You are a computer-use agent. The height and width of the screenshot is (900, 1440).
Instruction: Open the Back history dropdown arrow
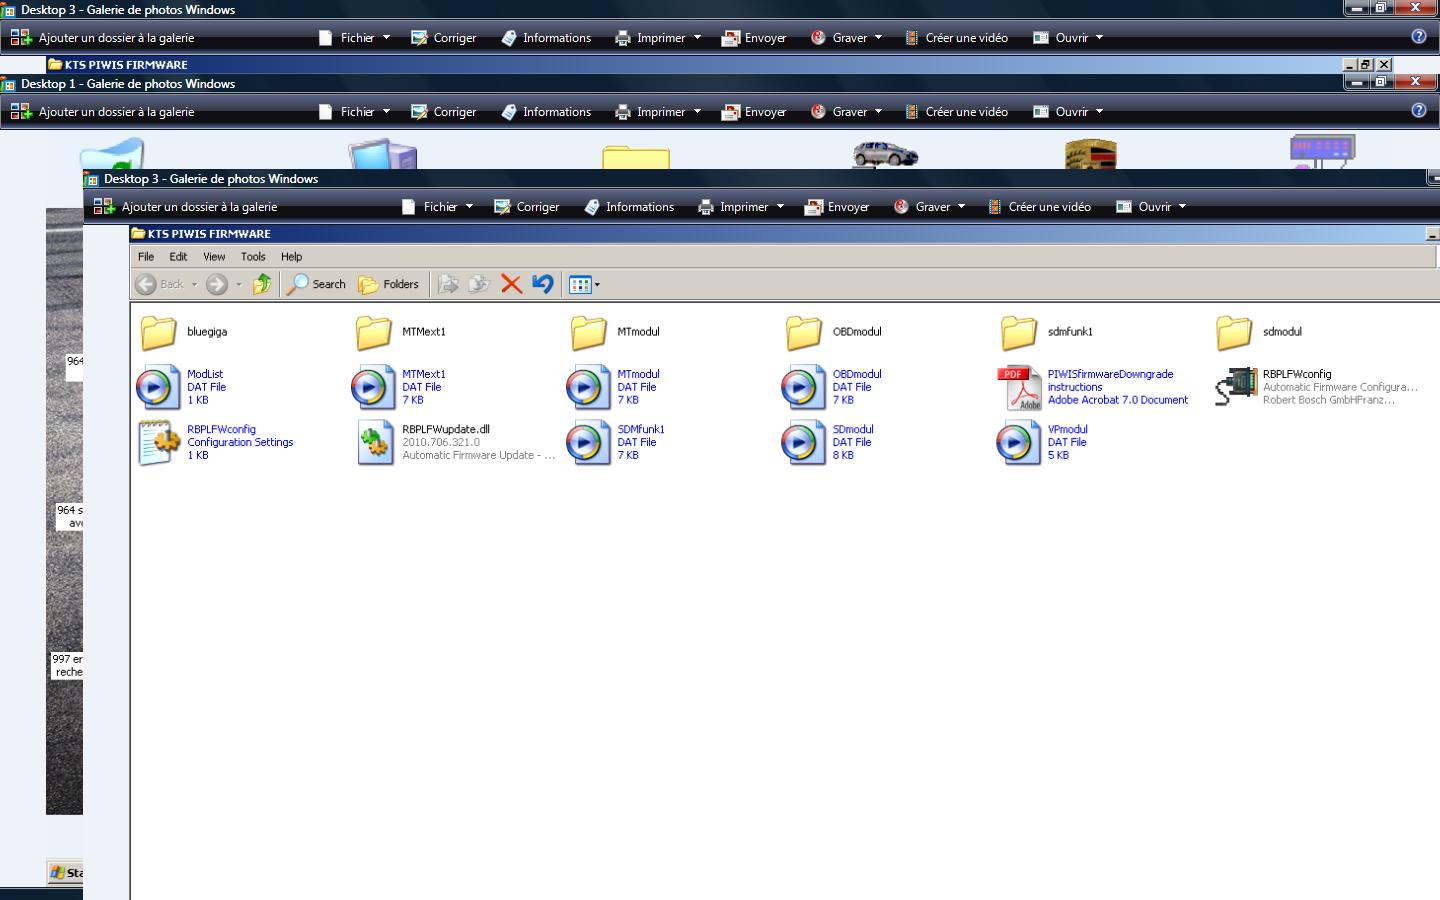pos(194,285)
